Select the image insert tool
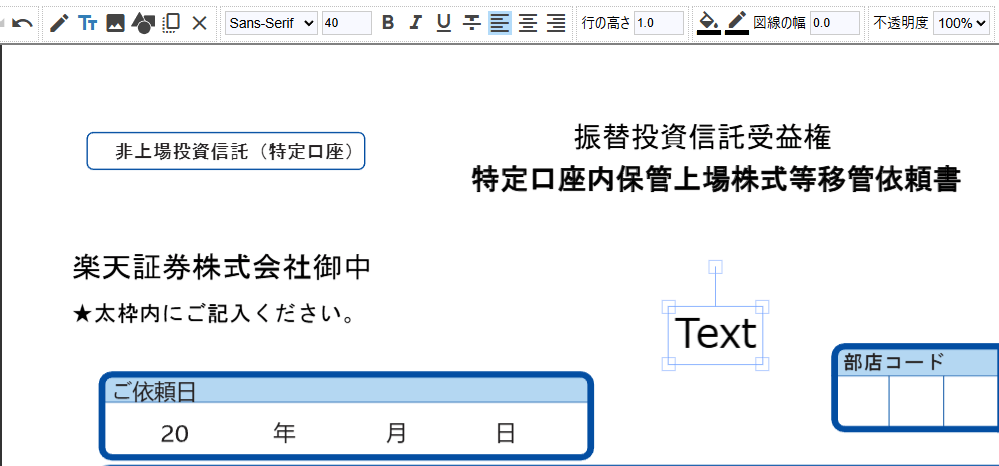Screen dimensions: 999x466 pos(115,24)
